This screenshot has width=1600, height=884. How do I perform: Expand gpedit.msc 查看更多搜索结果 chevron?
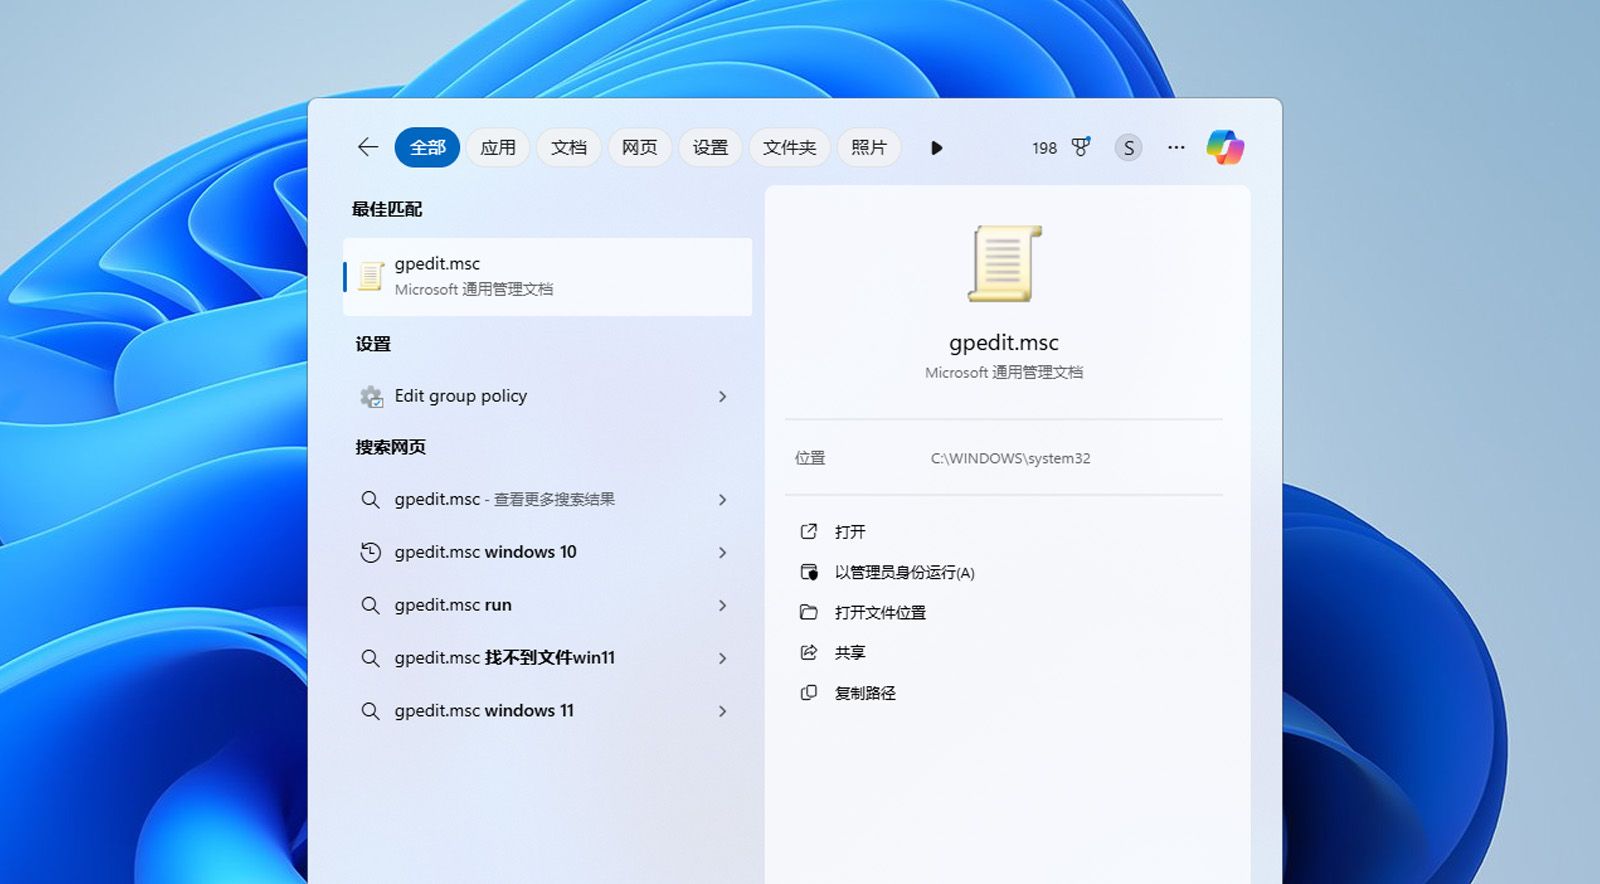tap(722, 500)
